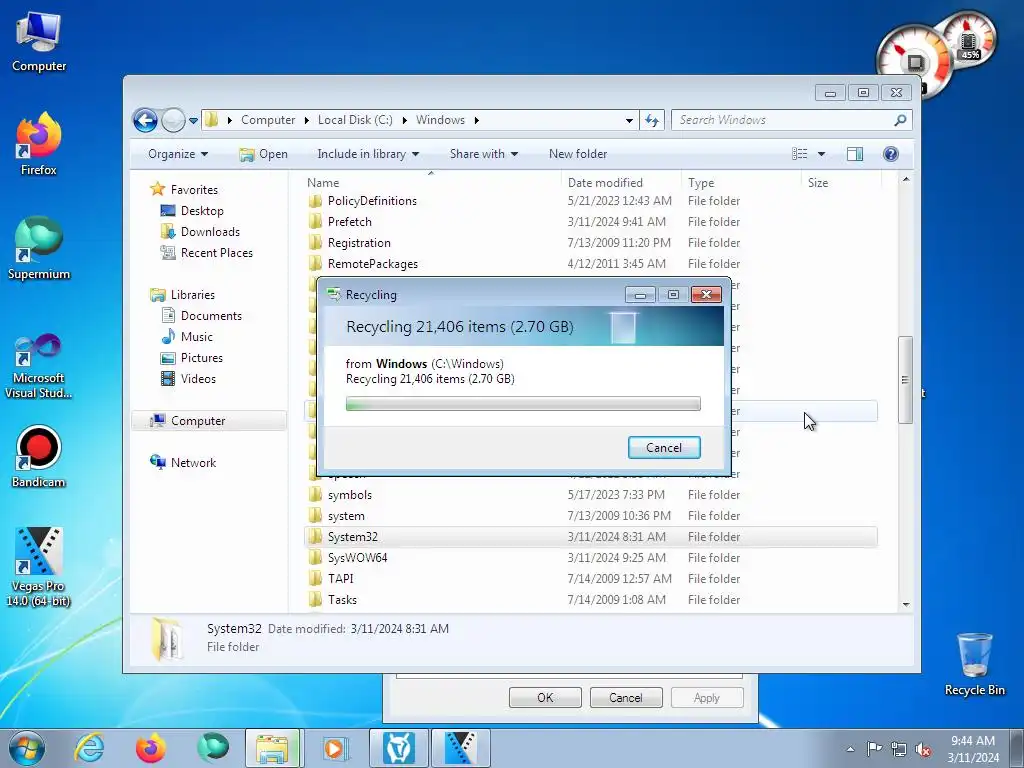The width and height of the screenshot is (1024, 768).
Task: Open Vegas Pro 14.0 desktop shortcut
Action: click(x=39, y=567)
